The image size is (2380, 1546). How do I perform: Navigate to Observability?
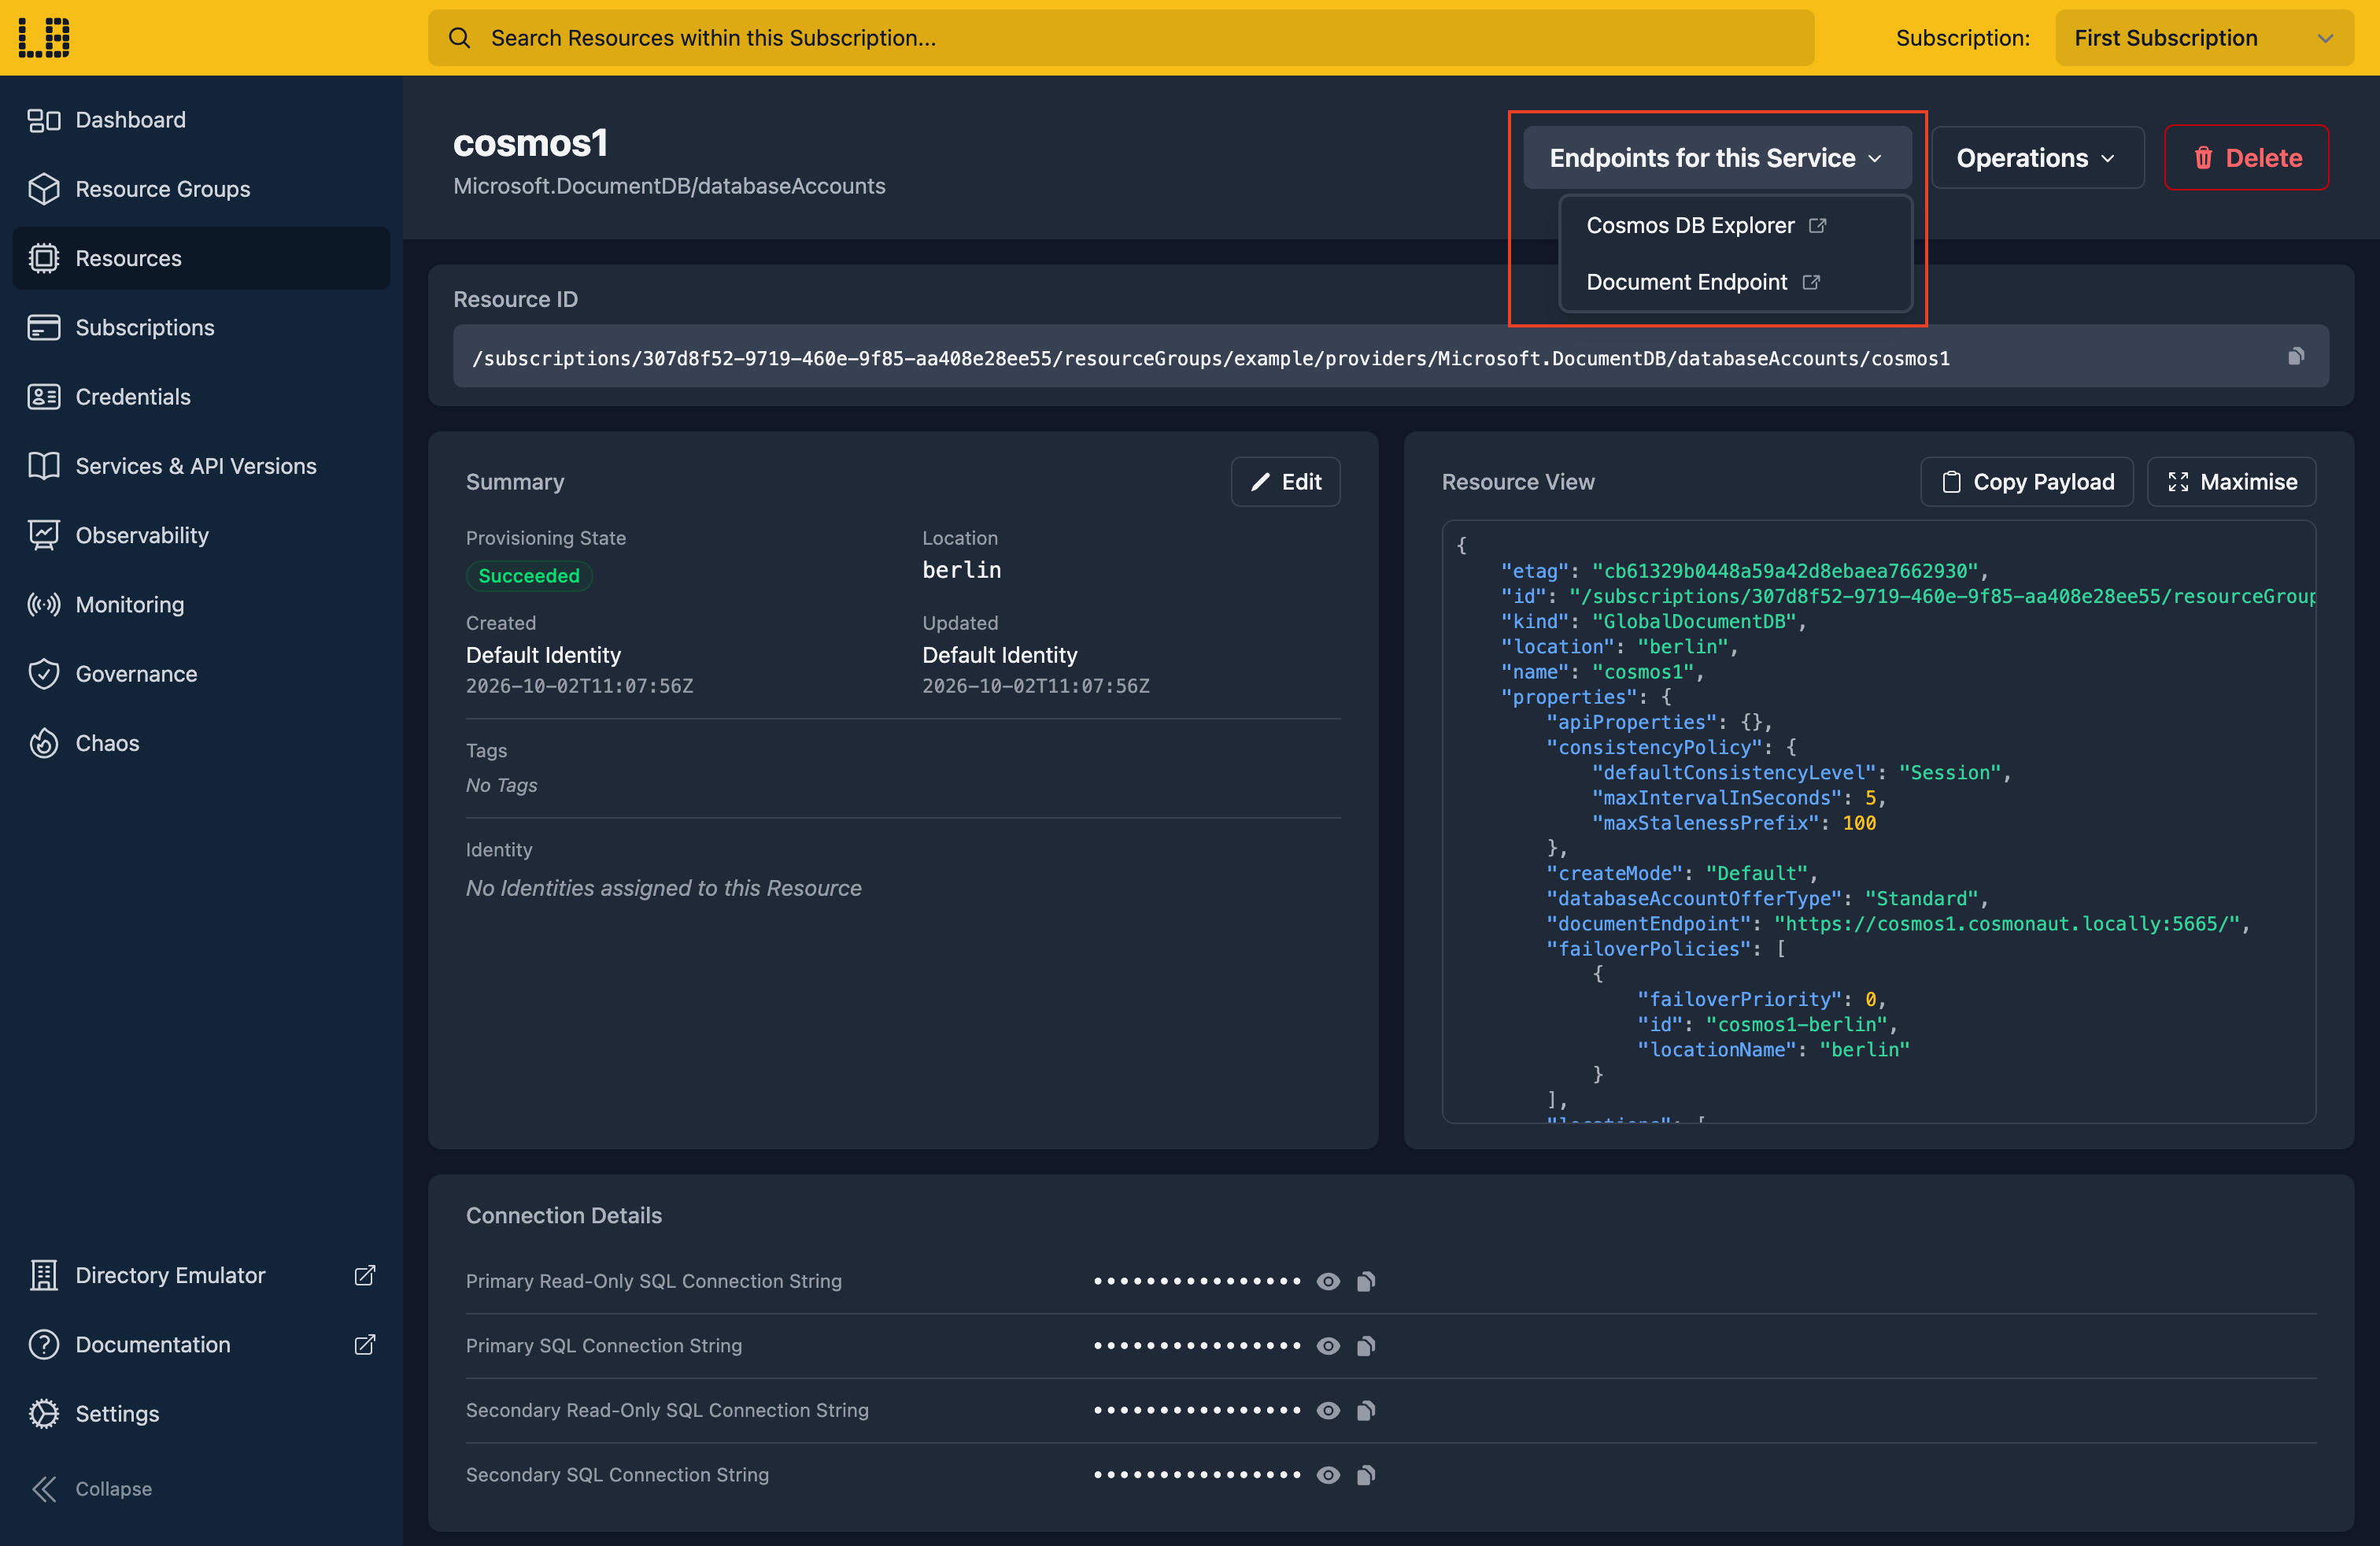pos(201,535)
